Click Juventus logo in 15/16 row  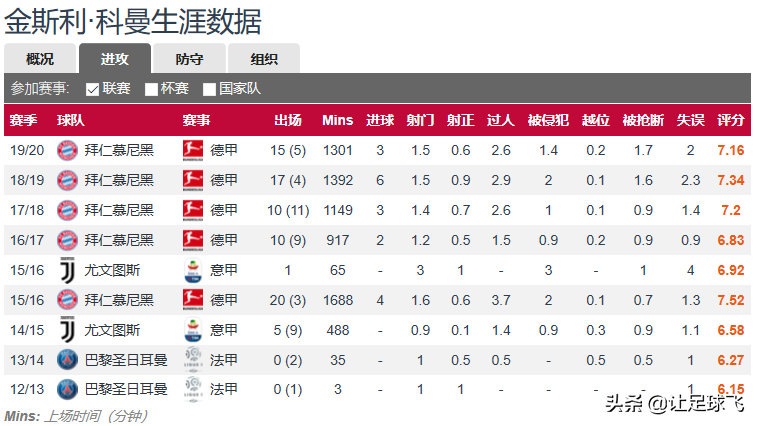[x=67, y=270]
